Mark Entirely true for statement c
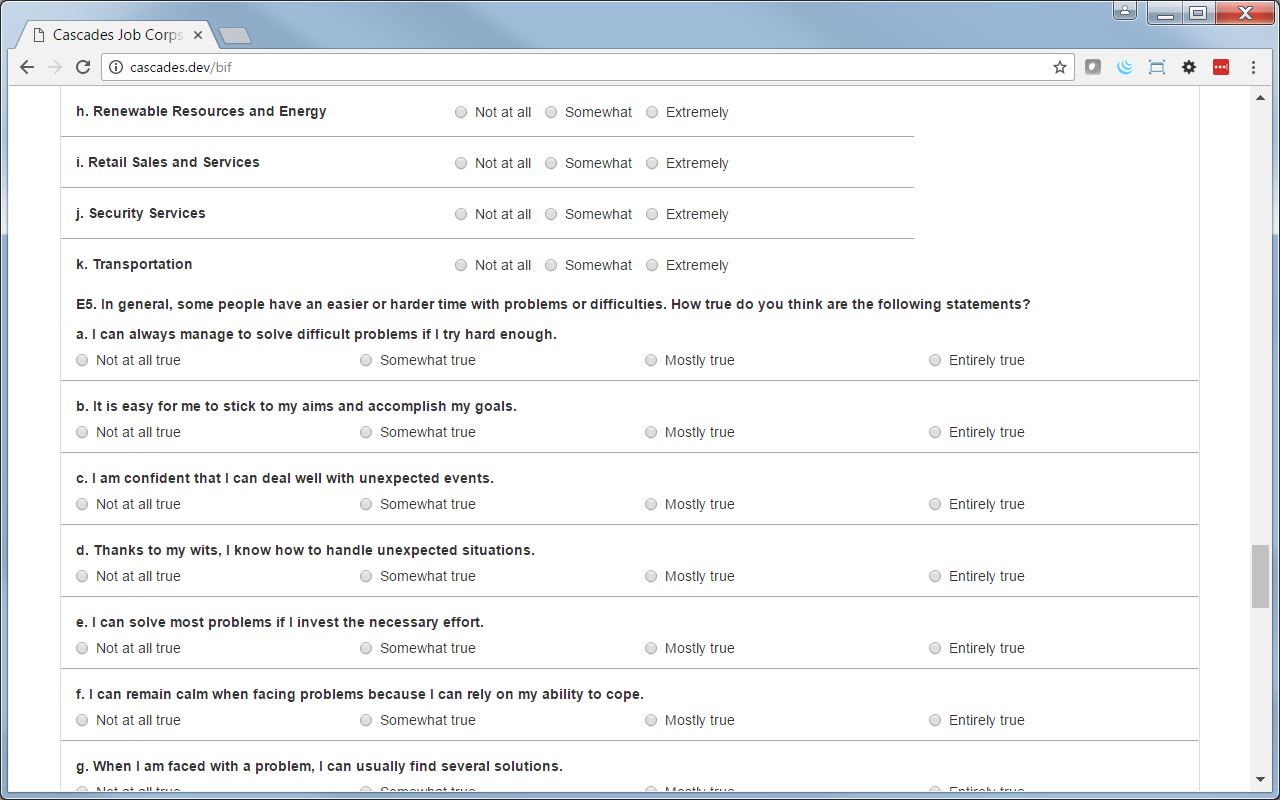Image resolution: width=1280 pixels, height=800 pixels. pos(935,504)
